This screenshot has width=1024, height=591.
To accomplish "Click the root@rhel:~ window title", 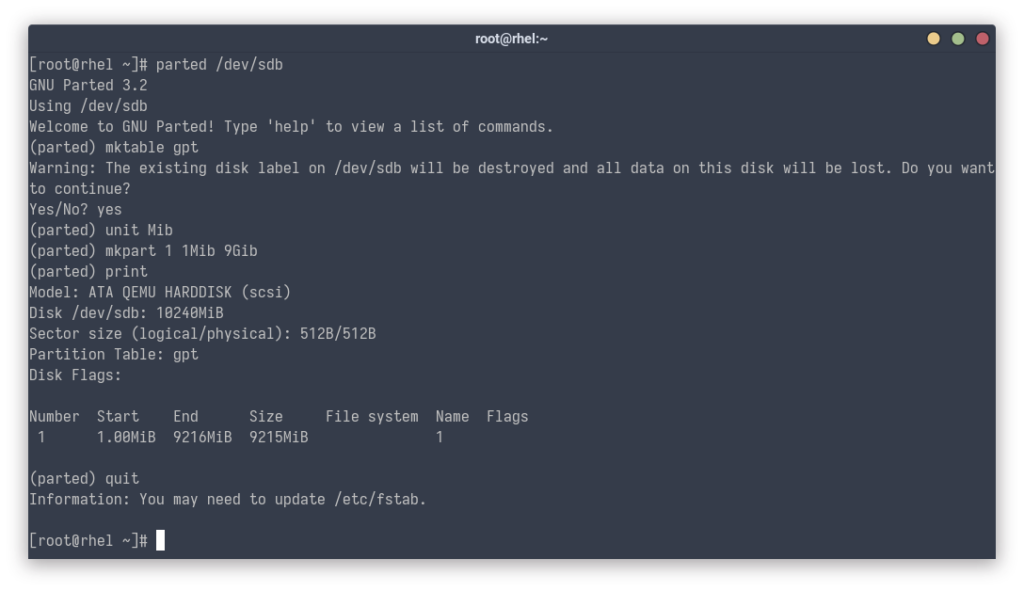I will 511,39.
